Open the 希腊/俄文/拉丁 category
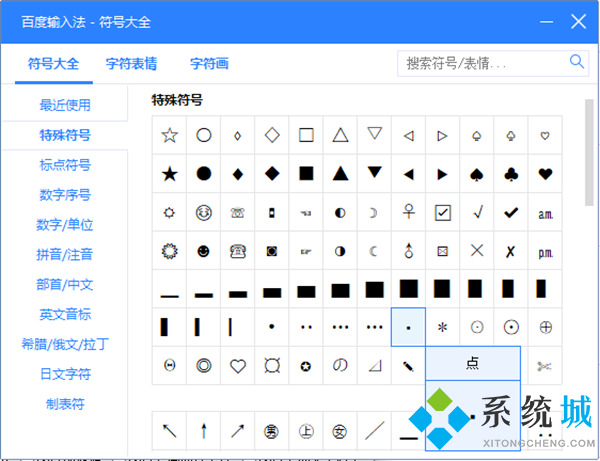Viewport: 600px width, 461px height. (x=65, y=344)
